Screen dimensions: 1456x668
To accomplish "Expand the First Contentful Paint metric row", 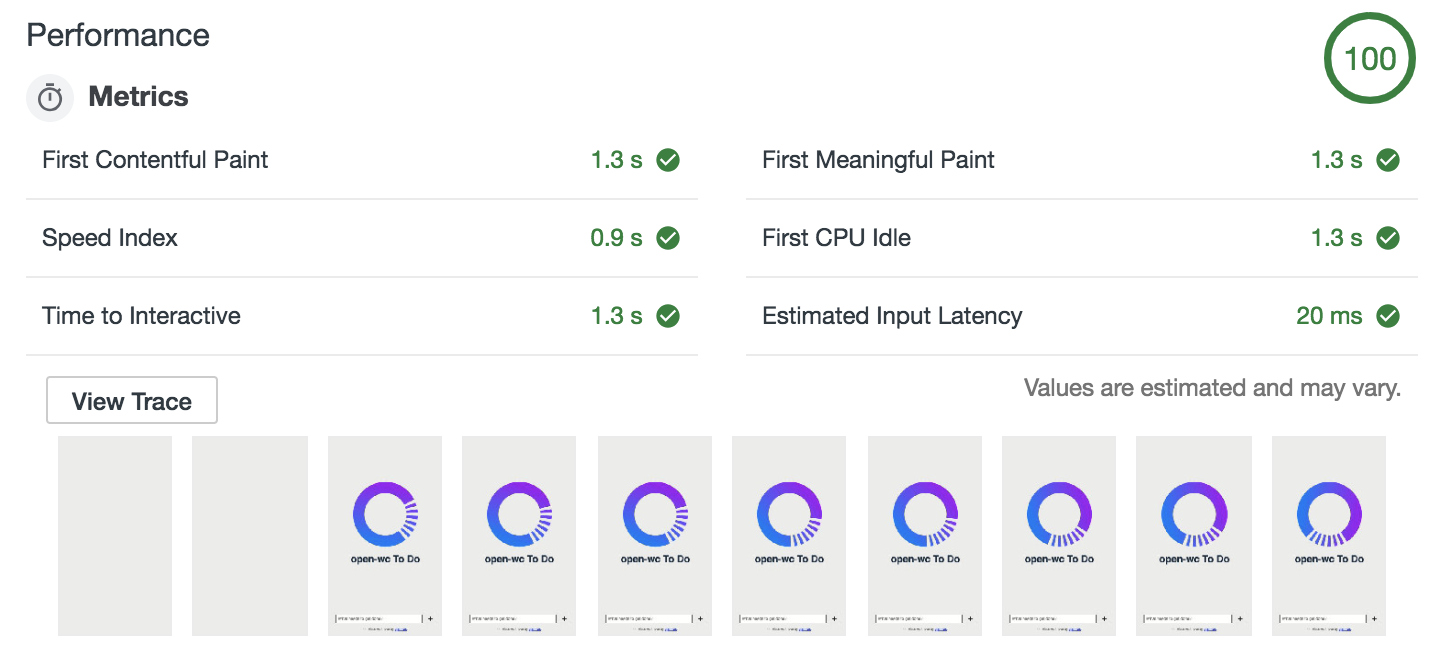I will pos(362,160).
